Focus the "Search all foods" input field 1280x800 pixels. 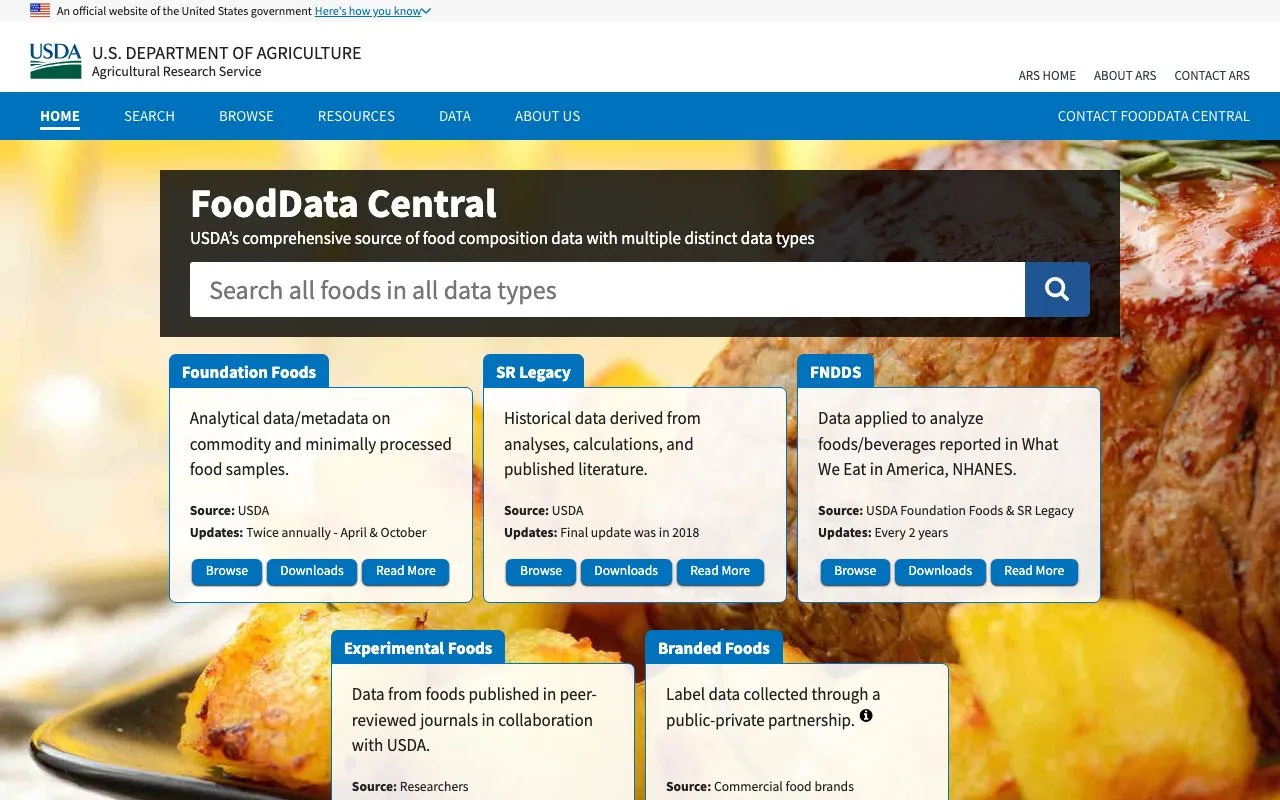[x=607, y=290]
